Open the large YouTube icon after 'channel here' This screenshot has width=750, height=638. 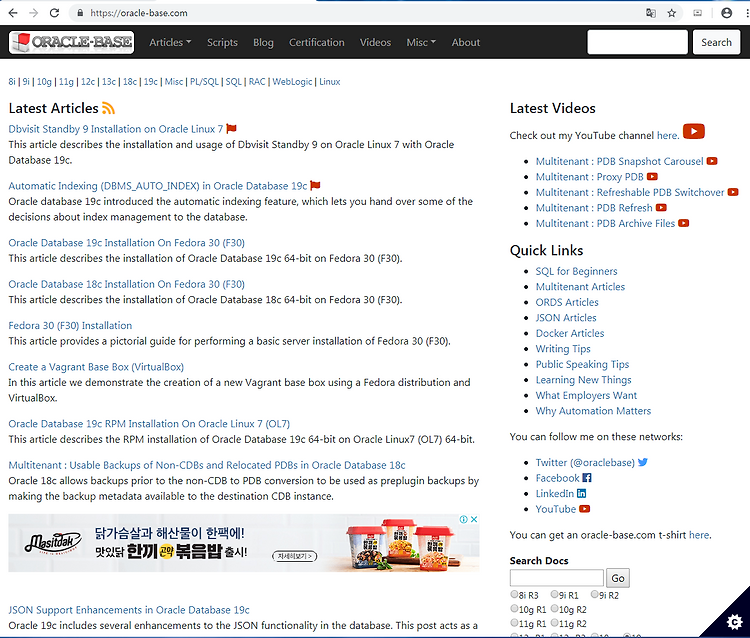coord(694,131)
